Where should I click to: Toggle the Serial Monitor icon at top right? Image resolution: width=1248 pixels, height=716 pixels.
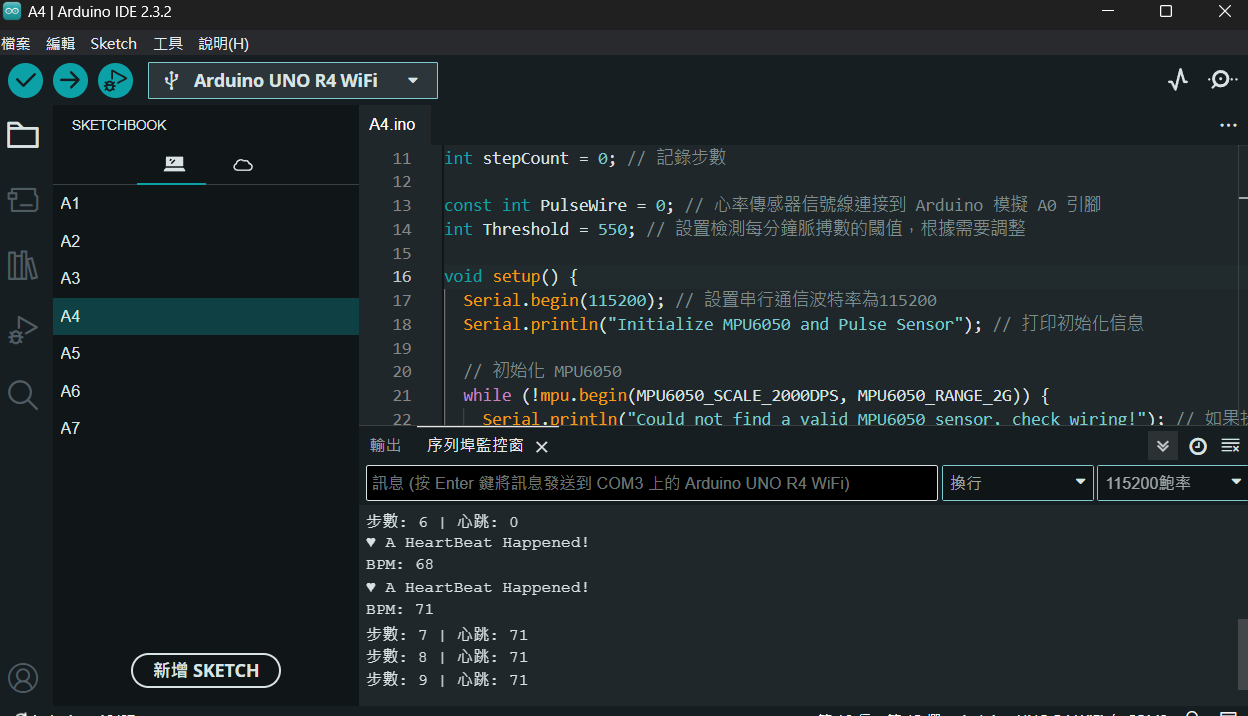1222,80
